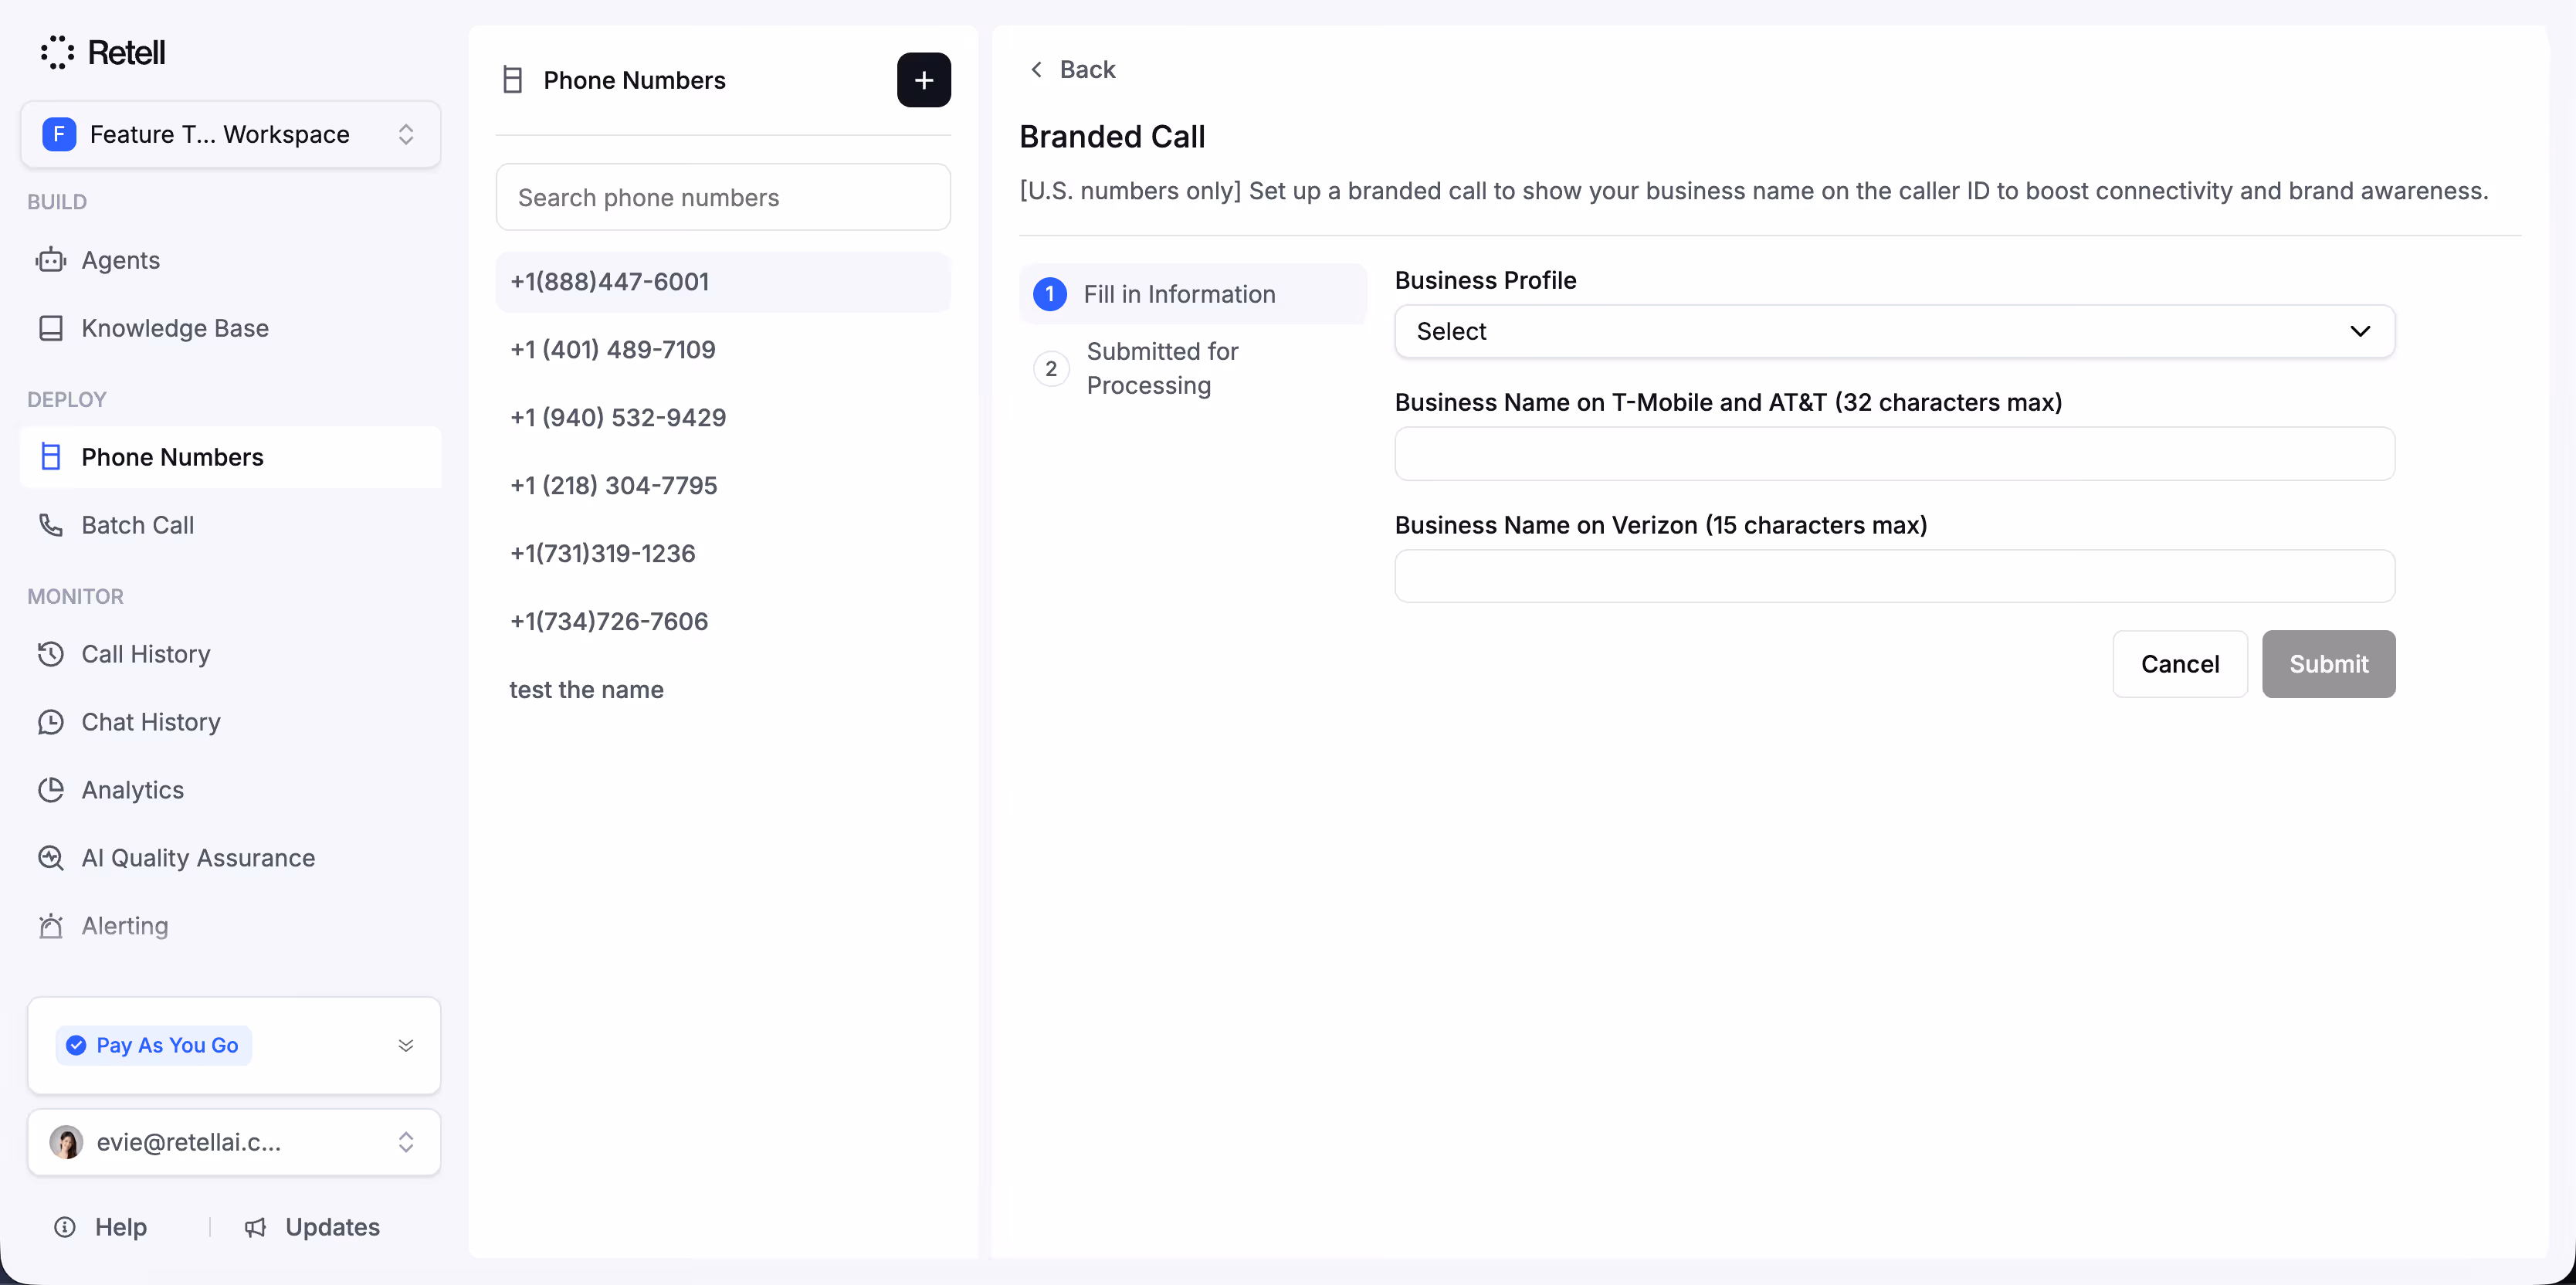Open the evie@retellai account menu
The width and height of the screenshot is (2576, 1285).
click(x=233, y=1142)
